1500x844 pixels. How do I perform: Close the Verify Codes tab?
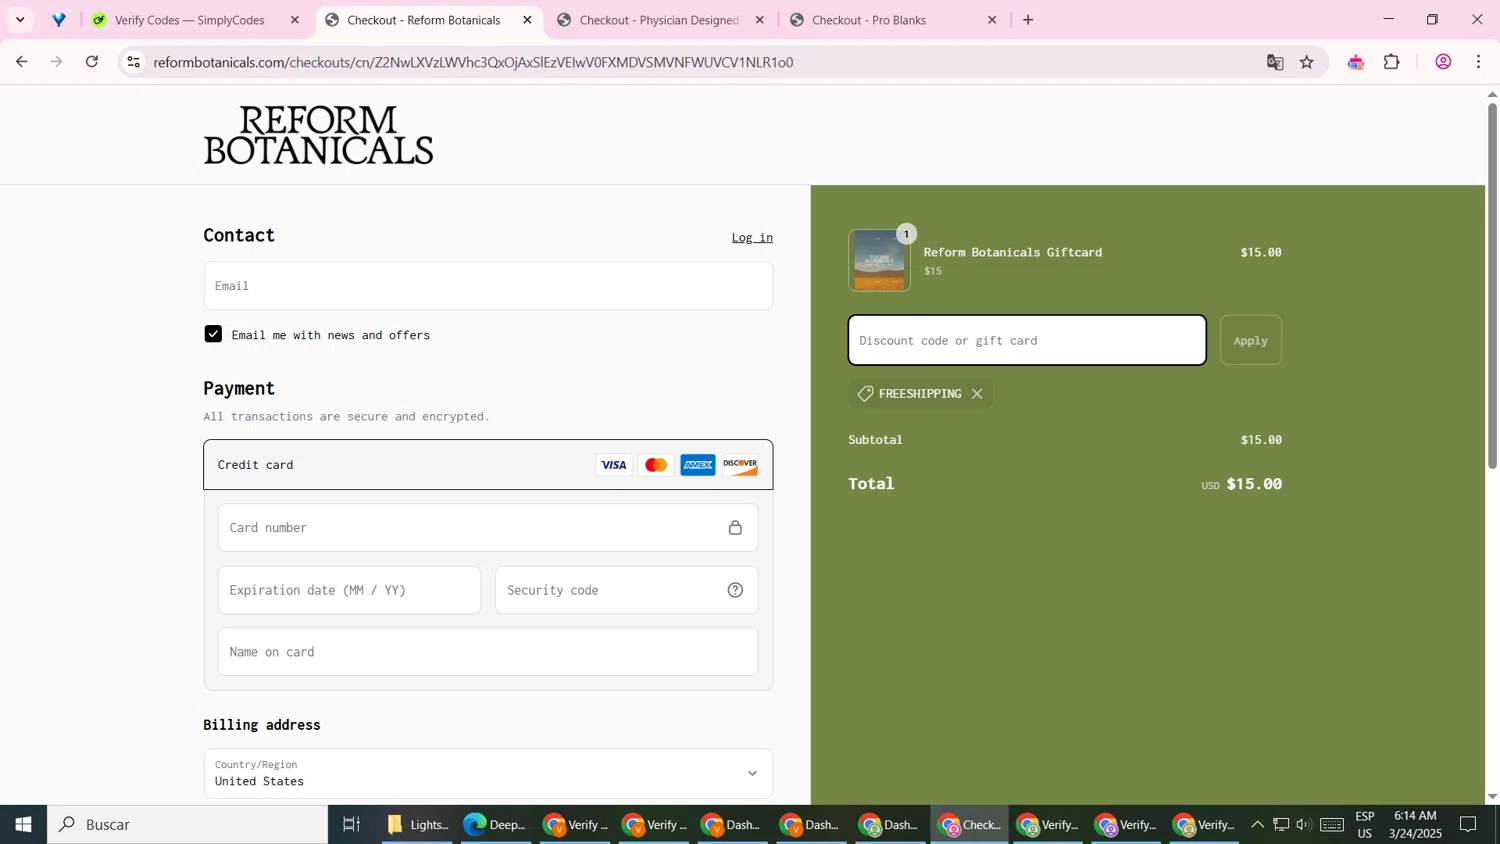click(295, 20)
